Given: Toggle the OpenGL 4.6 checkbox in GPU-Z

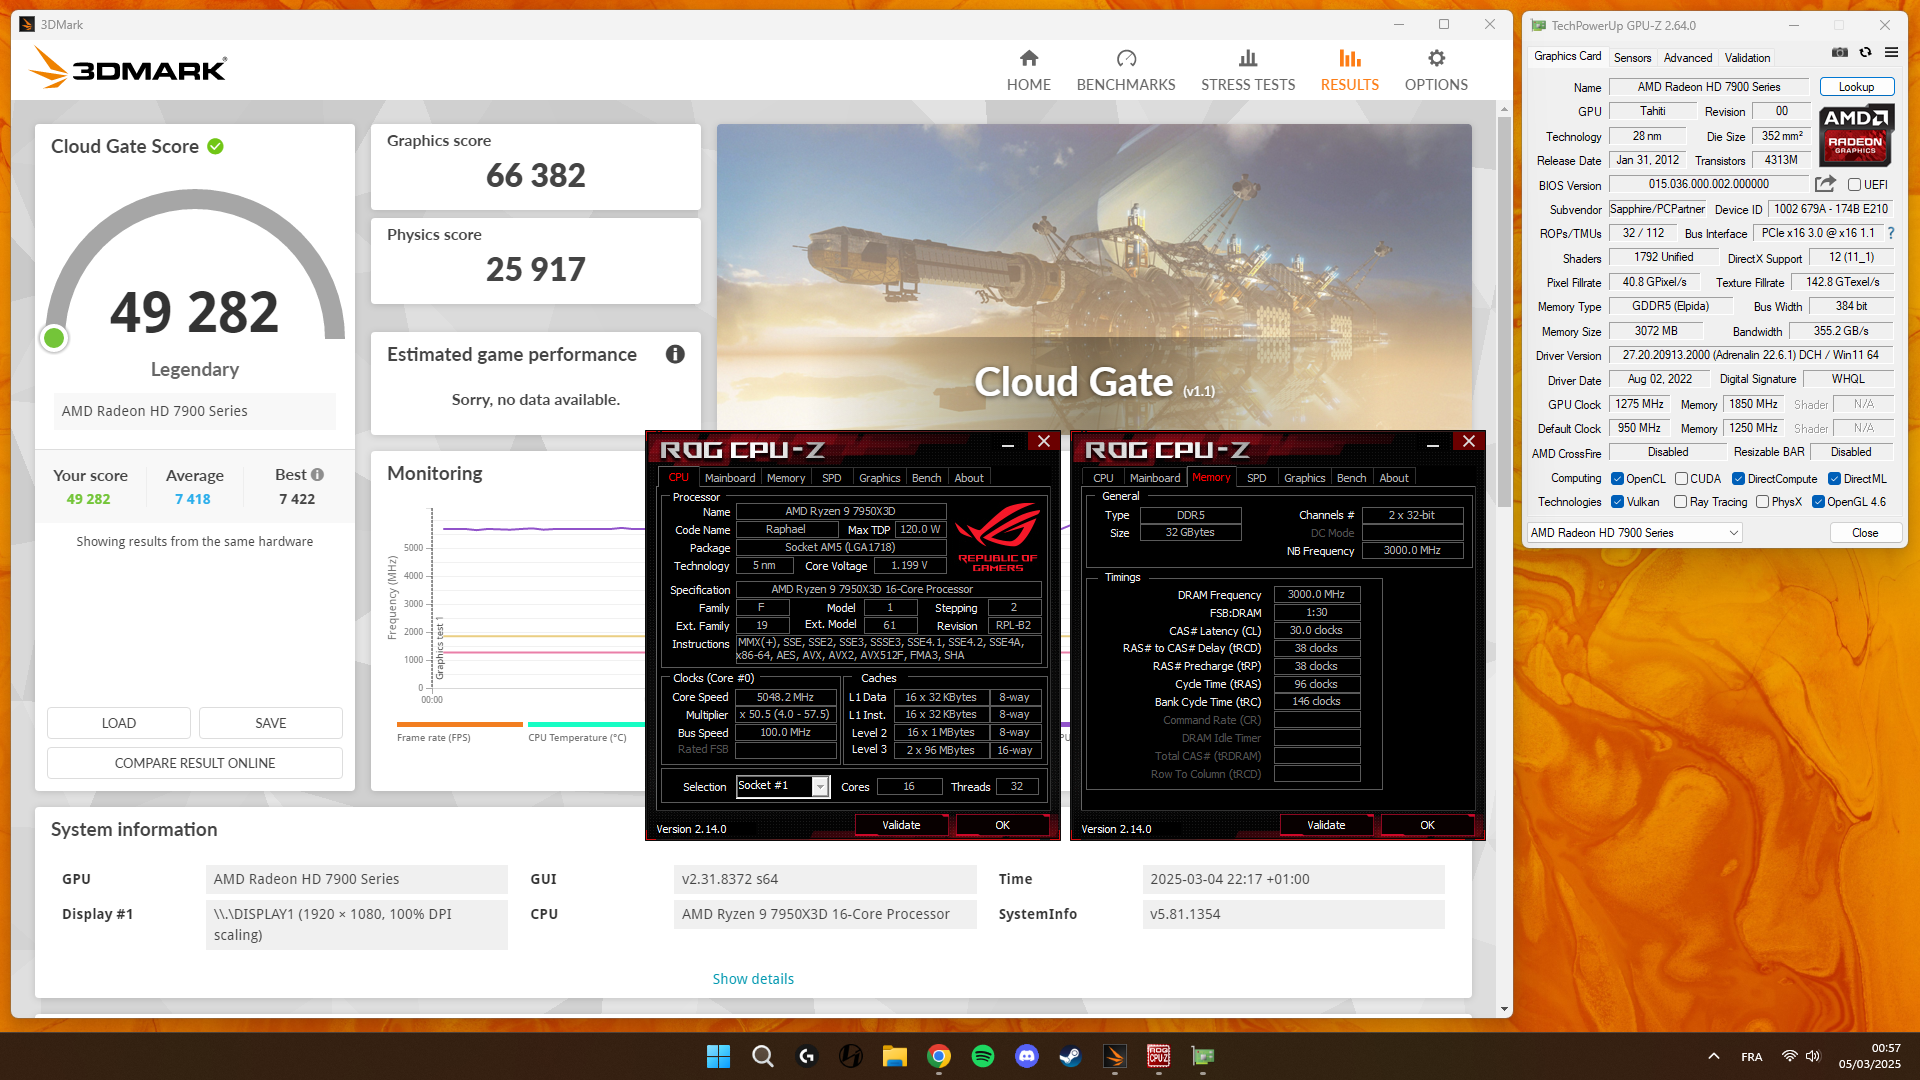Looking at the screenshot, I should (1818, 502).
